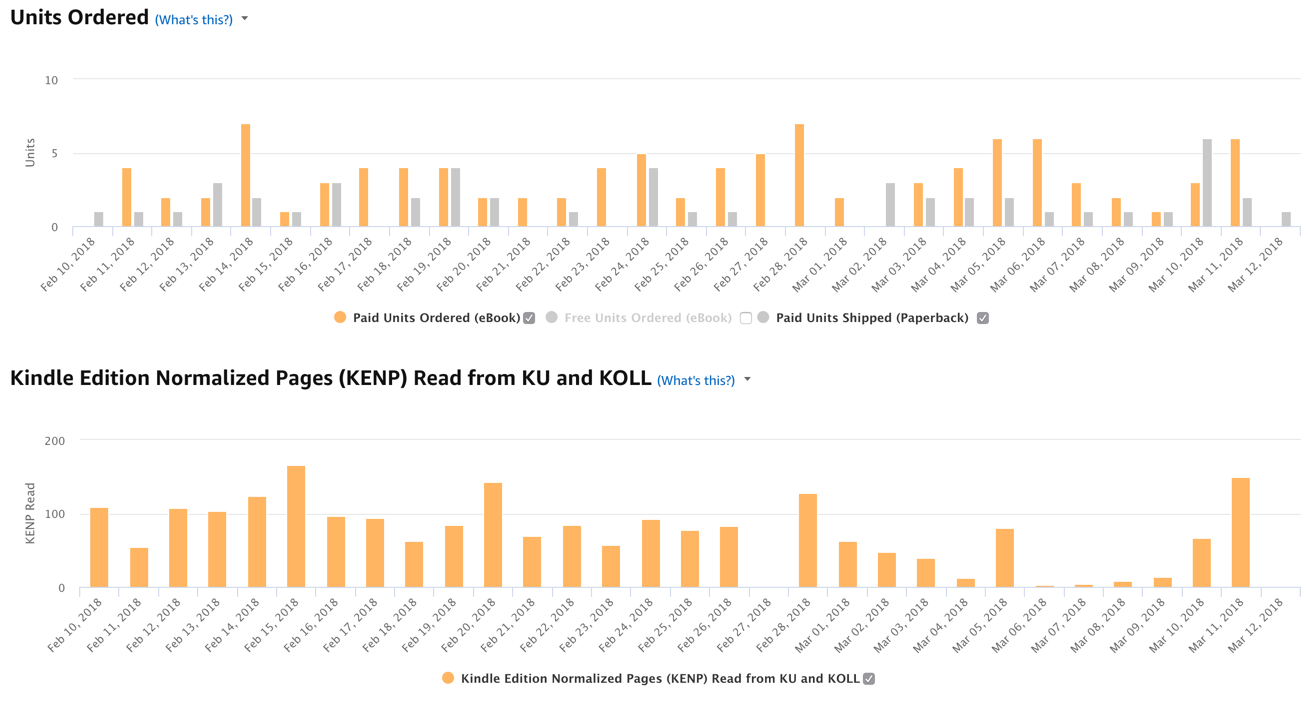Click orange legend dot for Paid Units Ordered (eBook)
The width and height of the screenshot is (1308, 712).
(340, 317)
